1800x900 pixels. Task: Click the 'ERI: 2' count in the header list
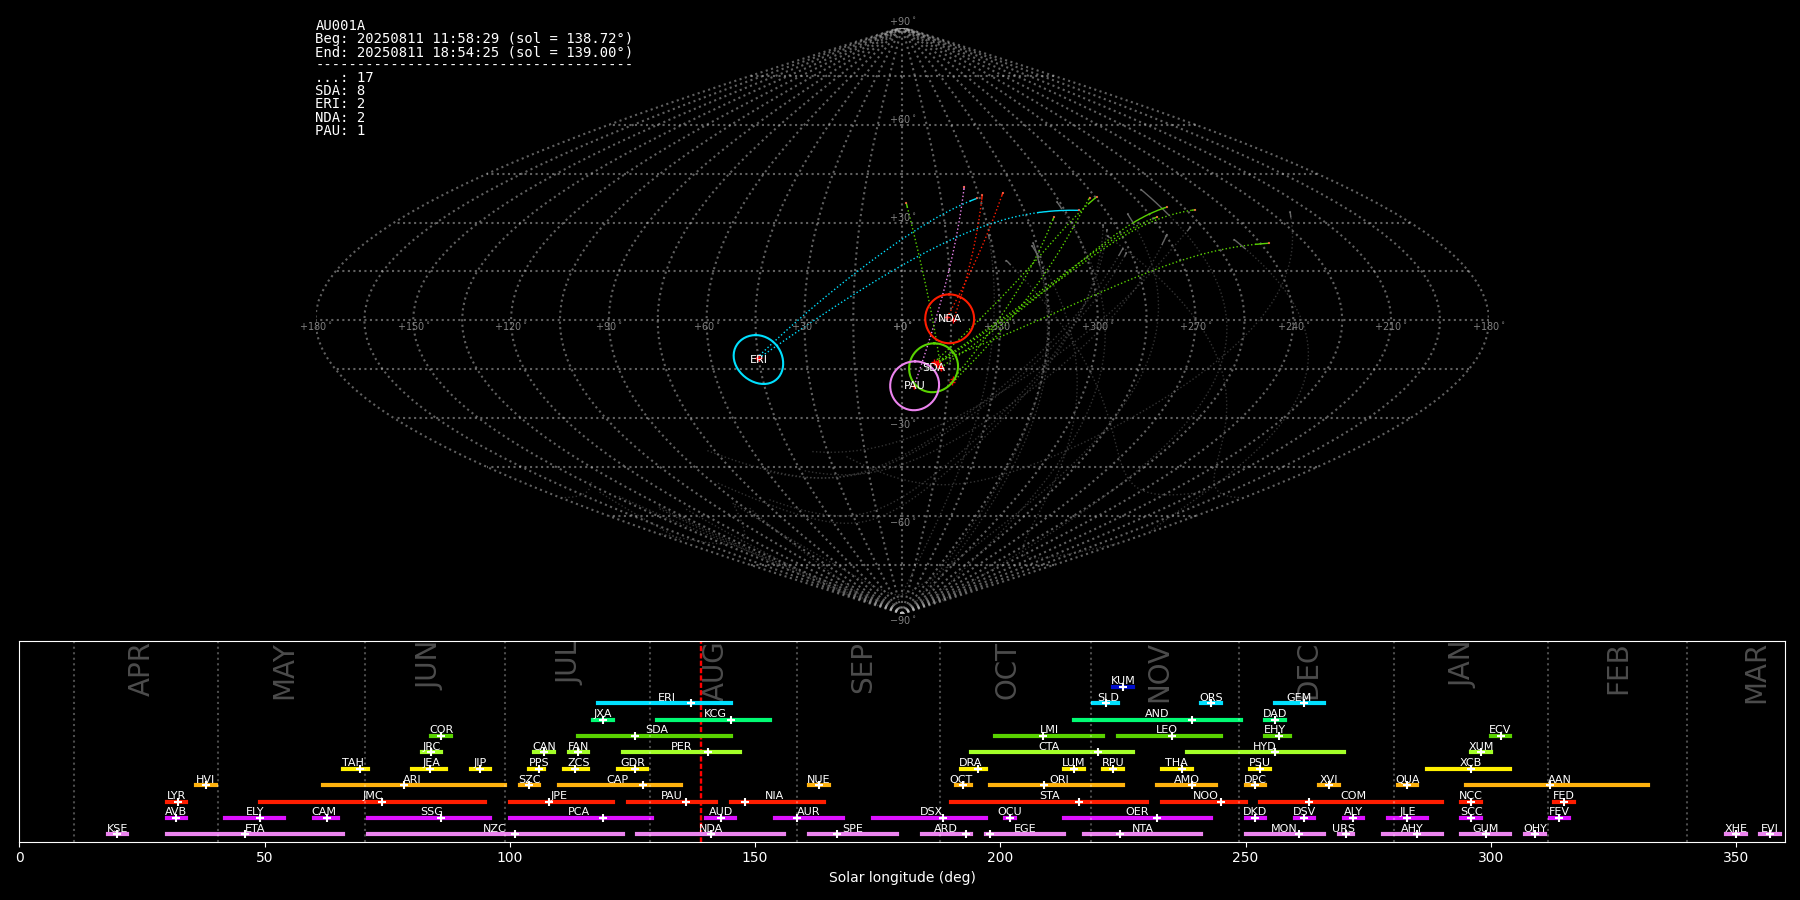coord(340,104)
